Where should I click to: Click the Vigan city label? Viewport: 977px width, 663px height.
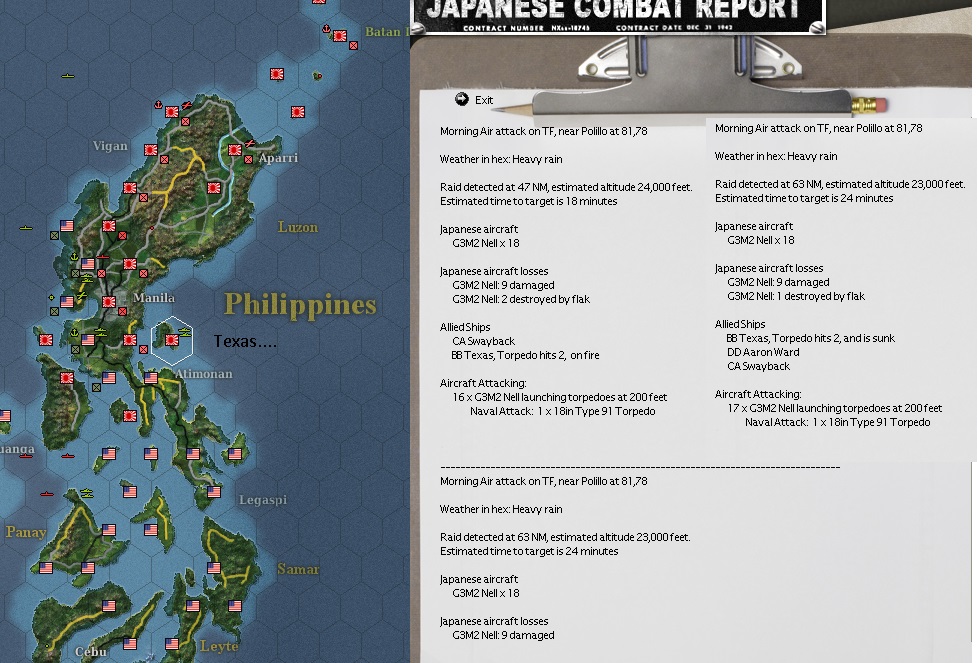click(x=110, y=146)
